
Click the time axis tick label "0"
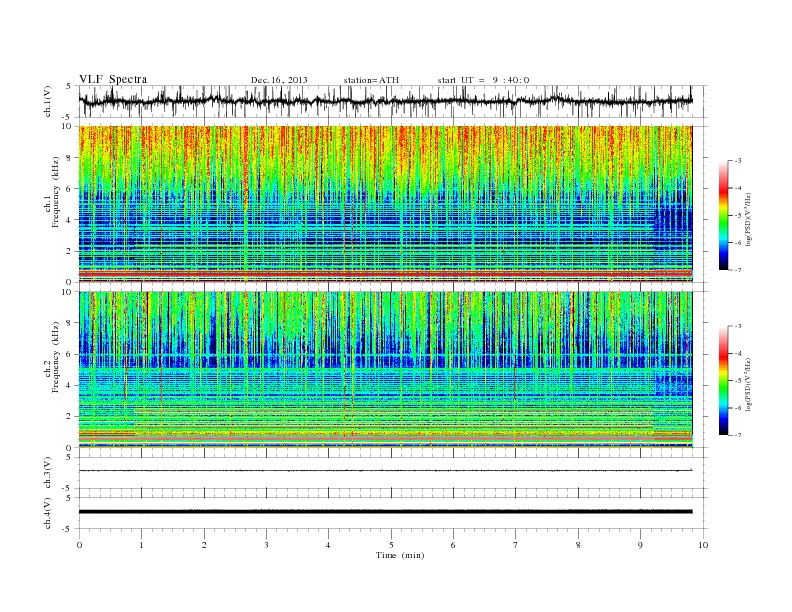point(79,545)
